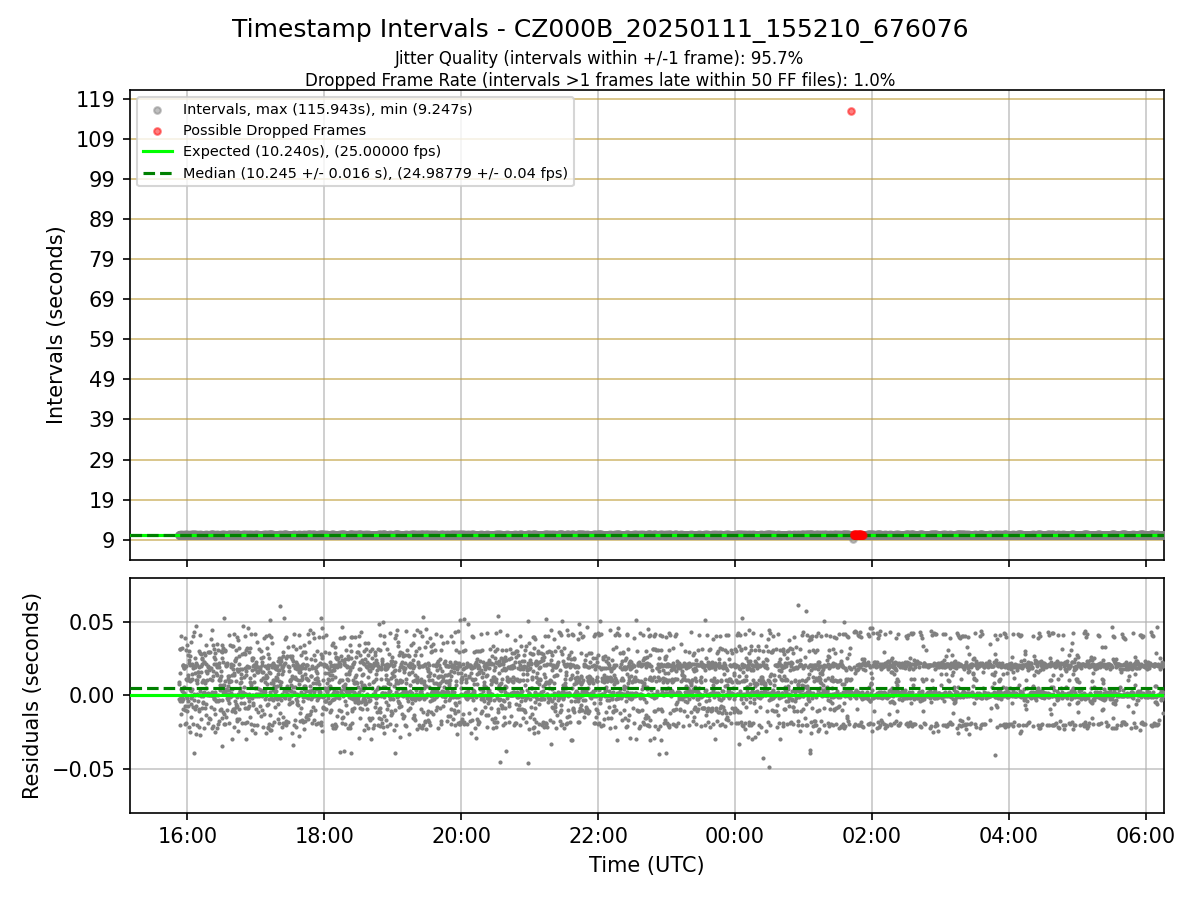Click the '22:00' x-axis tick label

pyautogui.click(x=598, y=835)
